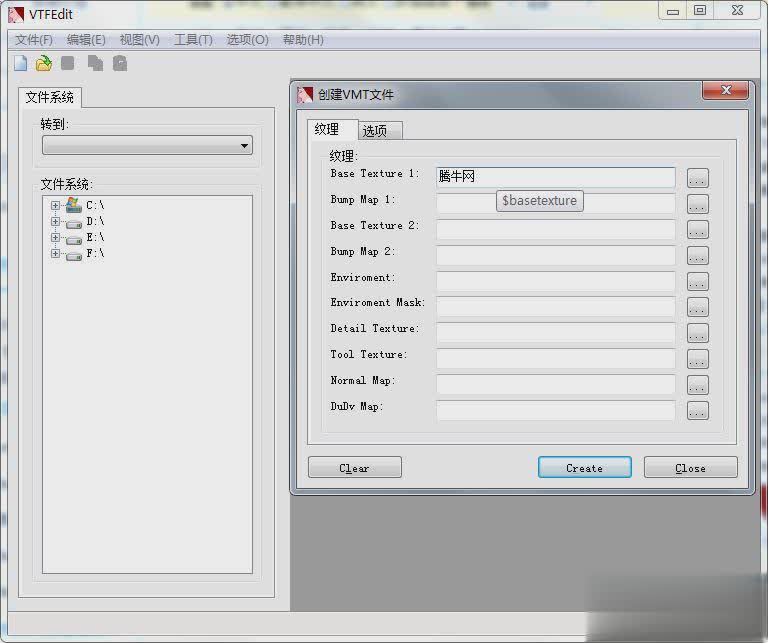Minimize the VTFEdit window
The height and width of the screenshot is (643, 768).
[673, 10]
